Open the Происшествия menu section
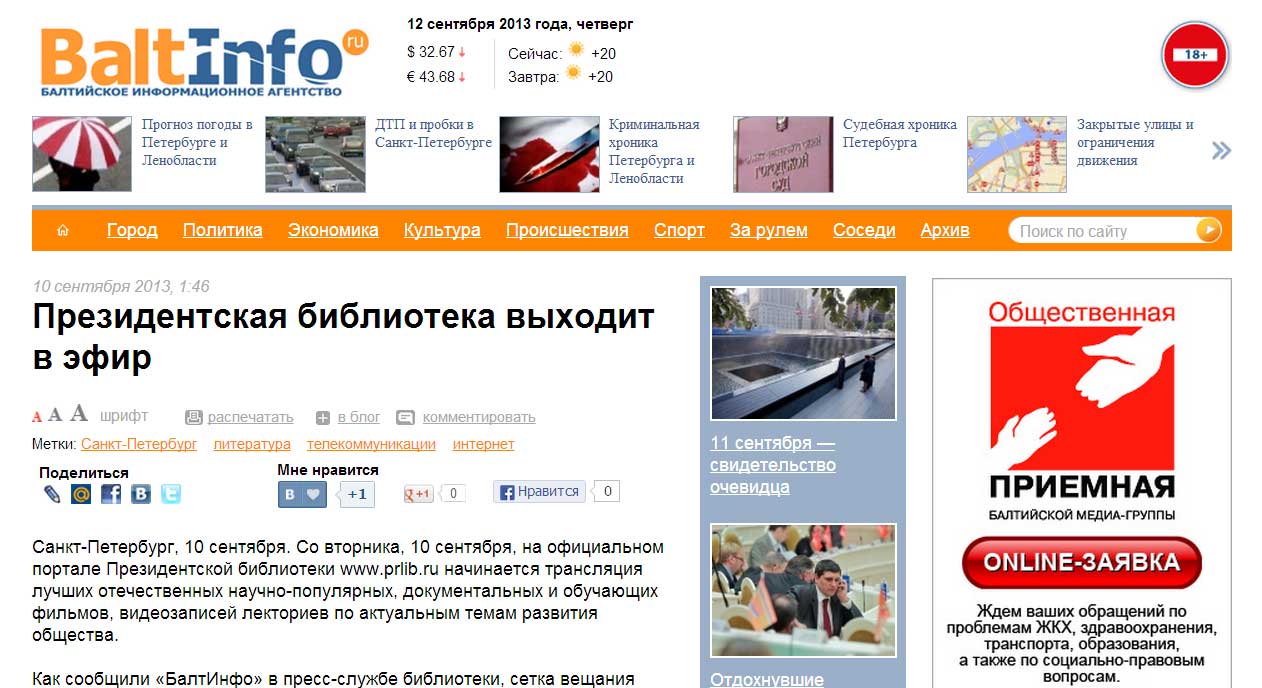 [567, 230]
